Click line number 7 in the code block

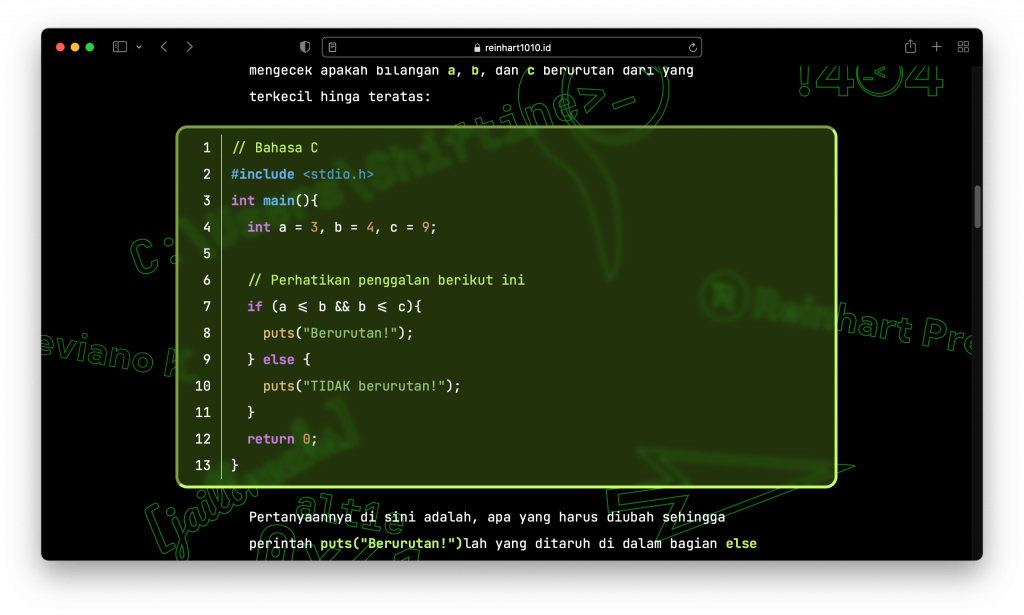[x=206, y=306]
